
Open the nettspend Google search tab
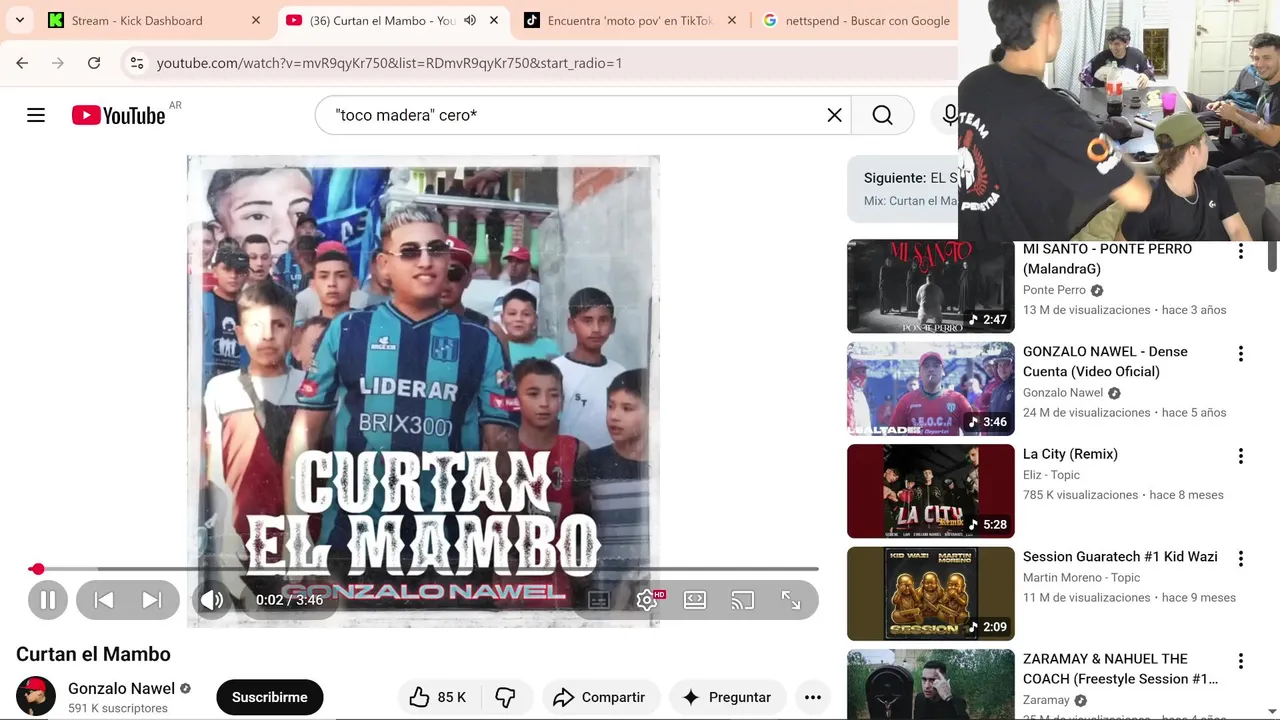coord(856,20)
